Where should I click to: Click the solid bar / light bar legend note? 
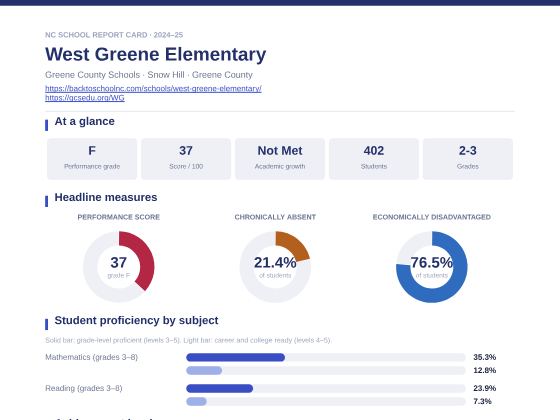(188, 340)
